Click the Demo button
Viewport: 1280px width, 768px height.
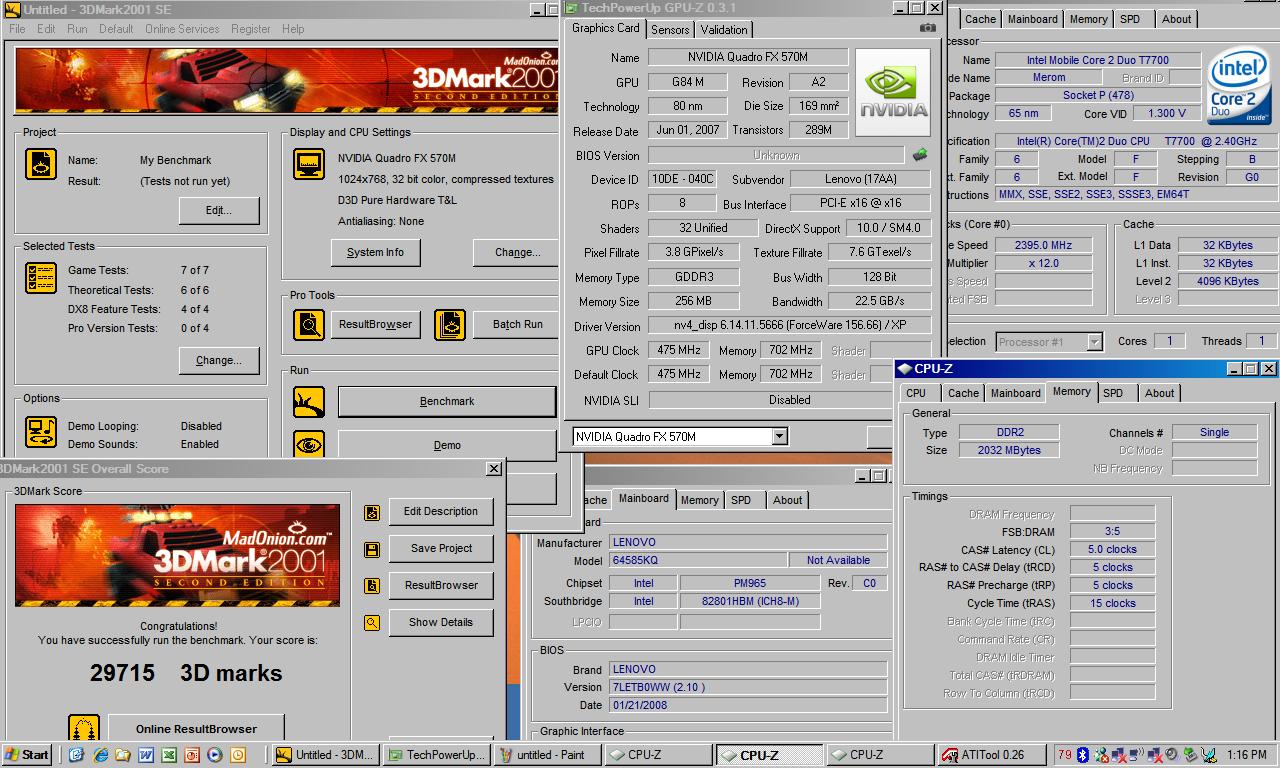(447, 445)
